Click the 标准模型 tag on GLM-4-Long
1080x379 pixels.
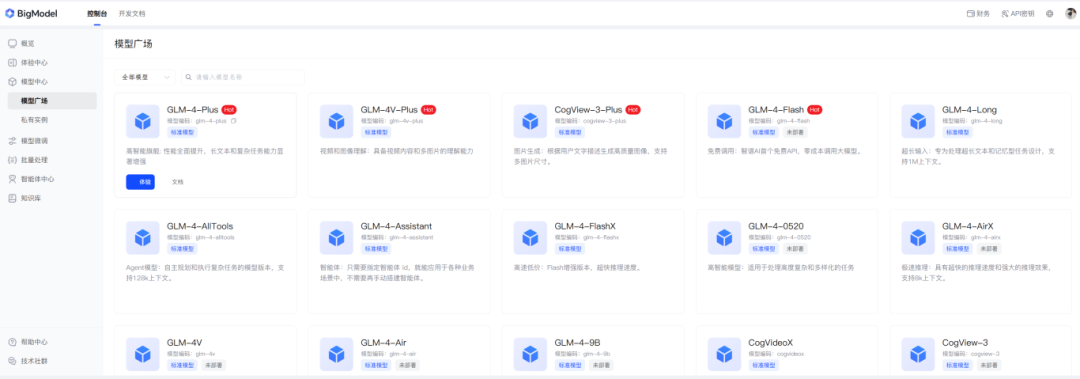point(957,132)
